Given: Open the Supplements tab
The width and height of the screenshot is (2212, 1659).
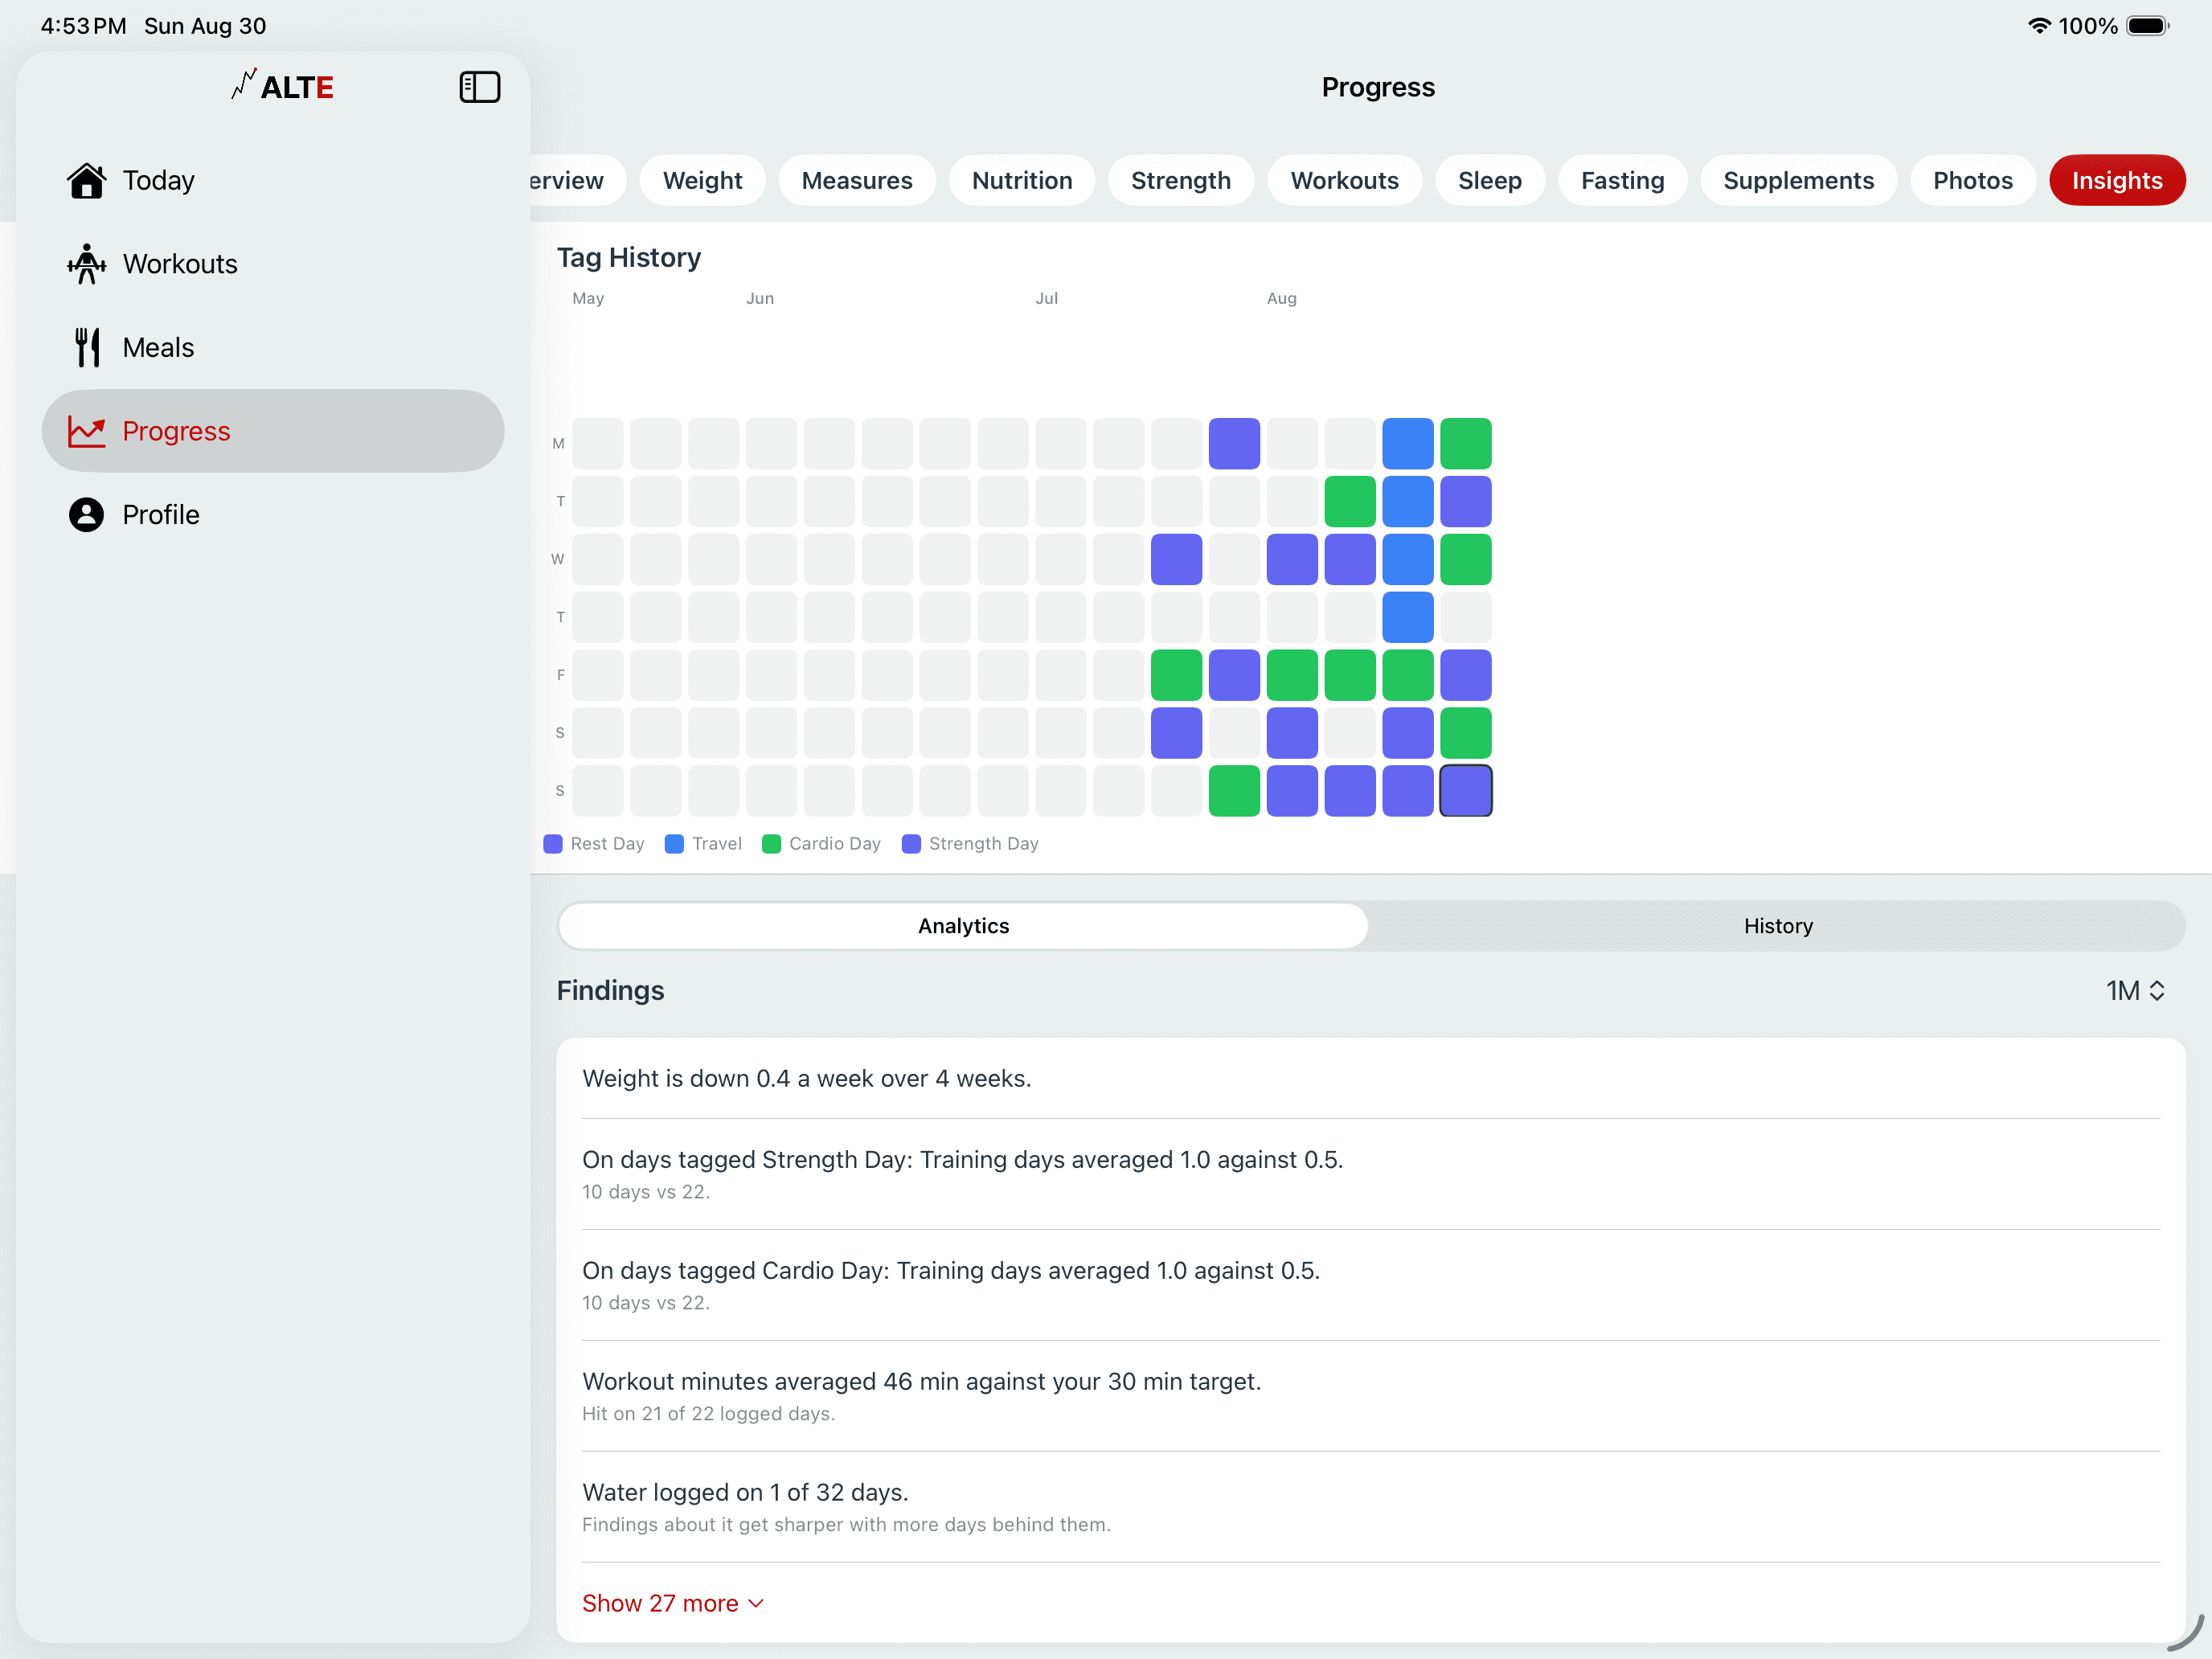Looking at the screenshot, I should pos(1798,180).
